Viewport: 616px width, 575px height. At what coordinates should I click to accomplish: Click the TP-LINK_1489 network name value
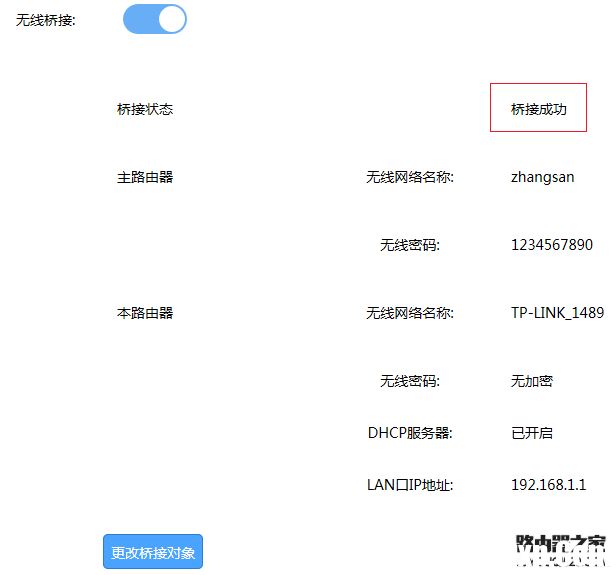coord(557,313)
